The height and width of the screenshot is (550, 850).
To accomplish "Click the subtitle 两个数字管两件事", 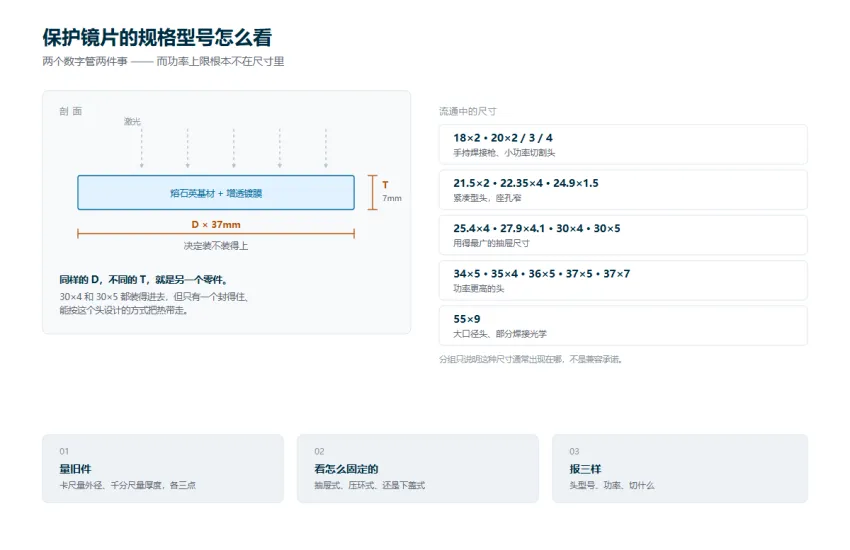I will pos(85,62).
